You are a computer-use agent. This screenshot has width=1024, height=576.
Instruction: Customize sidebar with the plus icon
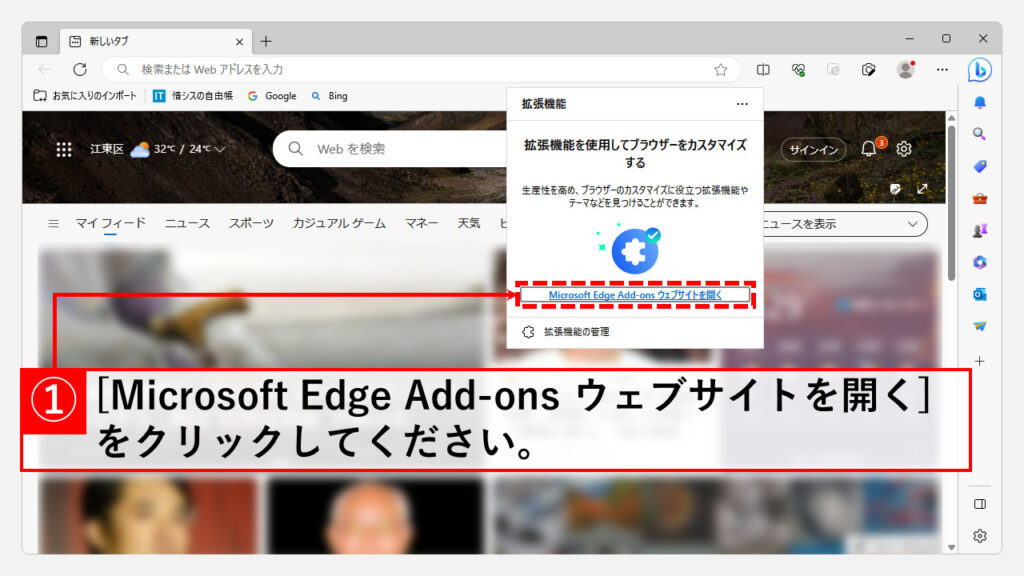(x=980, y=361)
